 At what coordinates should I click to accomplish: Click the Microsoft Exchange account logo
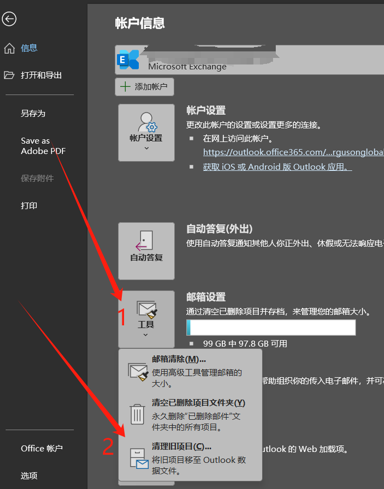[128, 60]
